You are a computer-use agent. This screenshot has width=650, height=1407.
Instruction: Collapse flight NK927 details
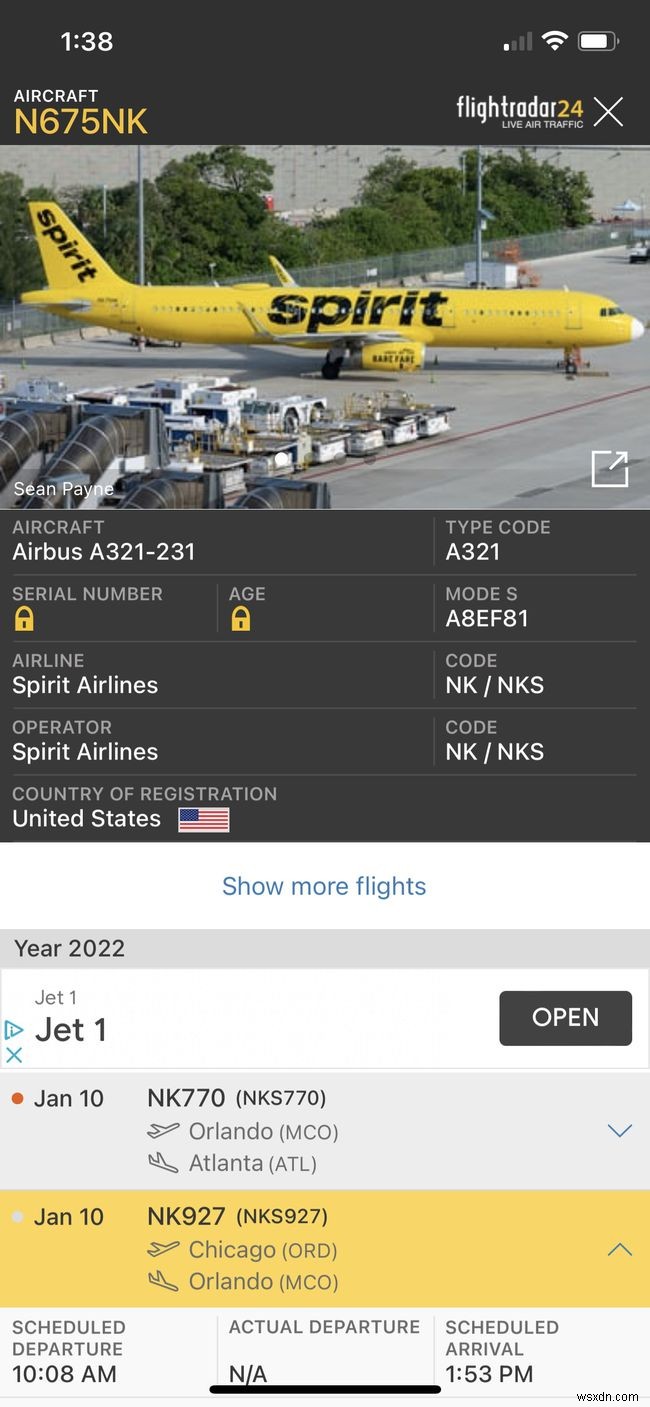click(620, 1249)
